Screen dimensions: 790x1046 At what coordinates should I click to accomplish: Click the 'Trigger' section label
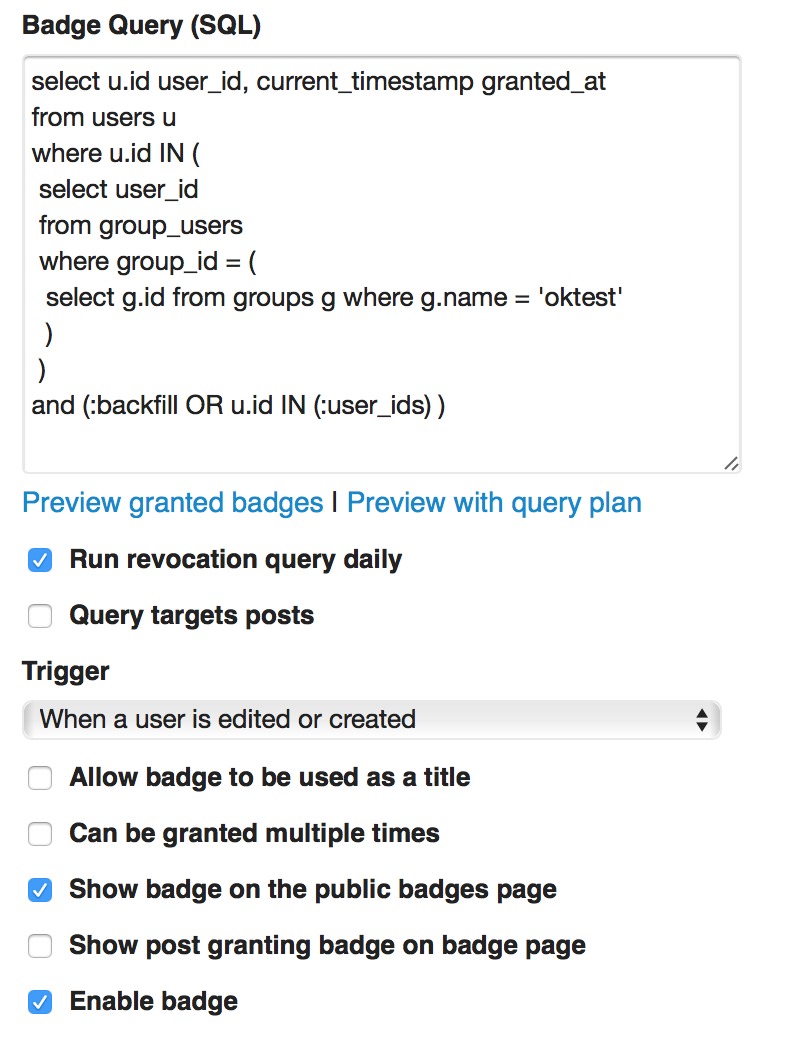(65, 671)
